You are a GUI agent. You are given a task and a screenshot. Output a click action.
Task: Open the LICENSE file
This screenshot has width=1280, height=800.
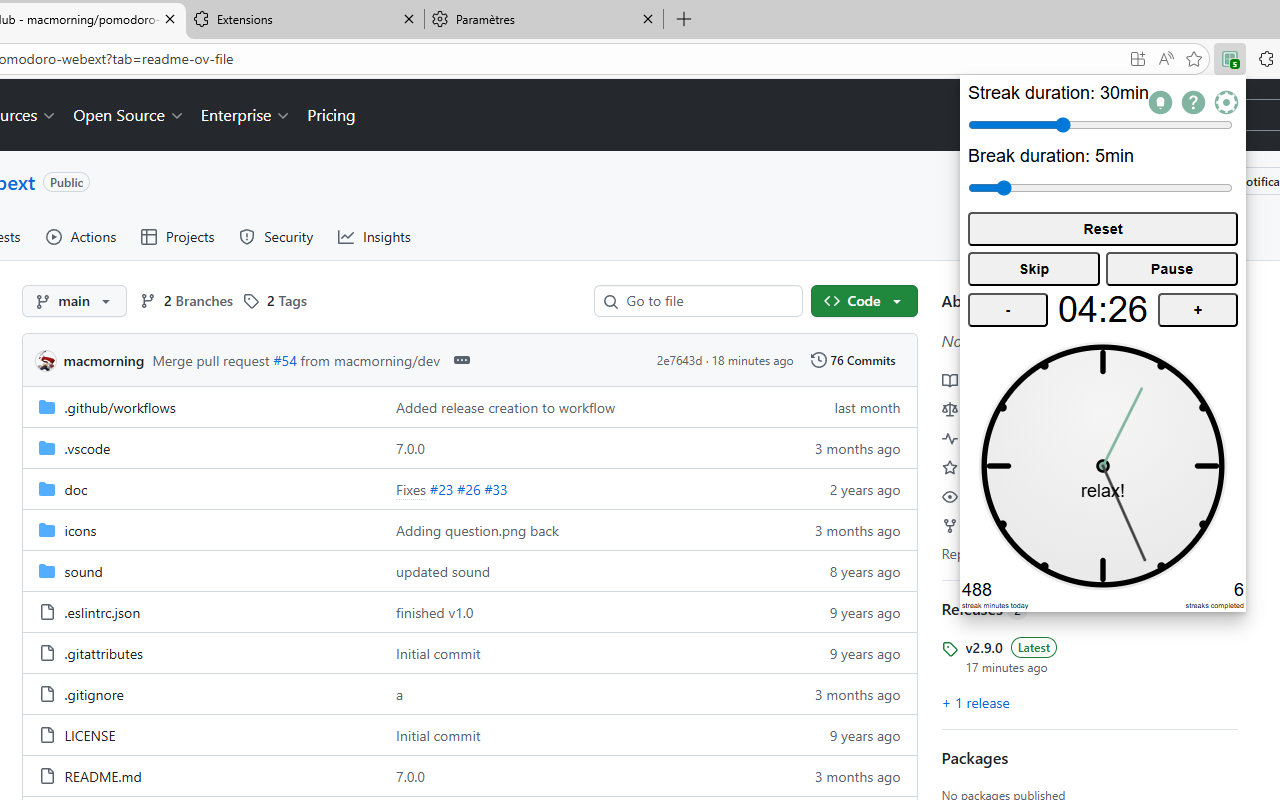[x=90, y=736]
